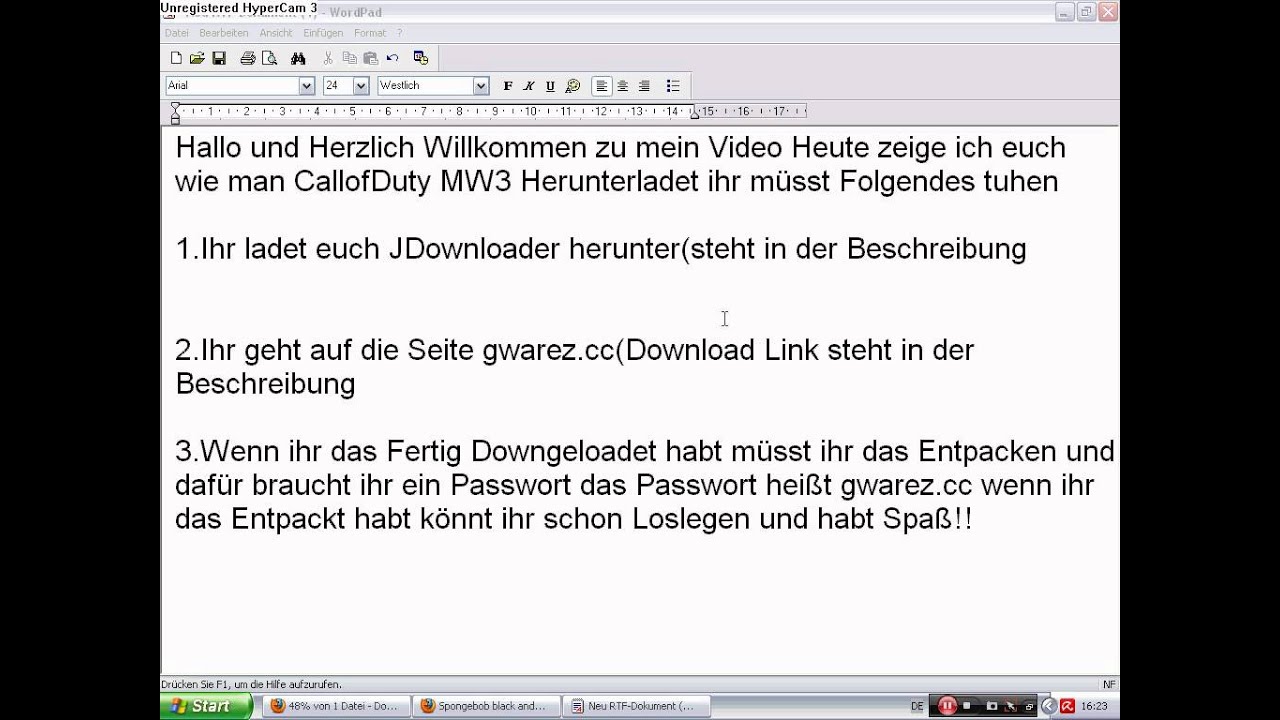This screenshot has width=1280, height=720.
Task: Align text to the right
Action: tap(644, 86)
